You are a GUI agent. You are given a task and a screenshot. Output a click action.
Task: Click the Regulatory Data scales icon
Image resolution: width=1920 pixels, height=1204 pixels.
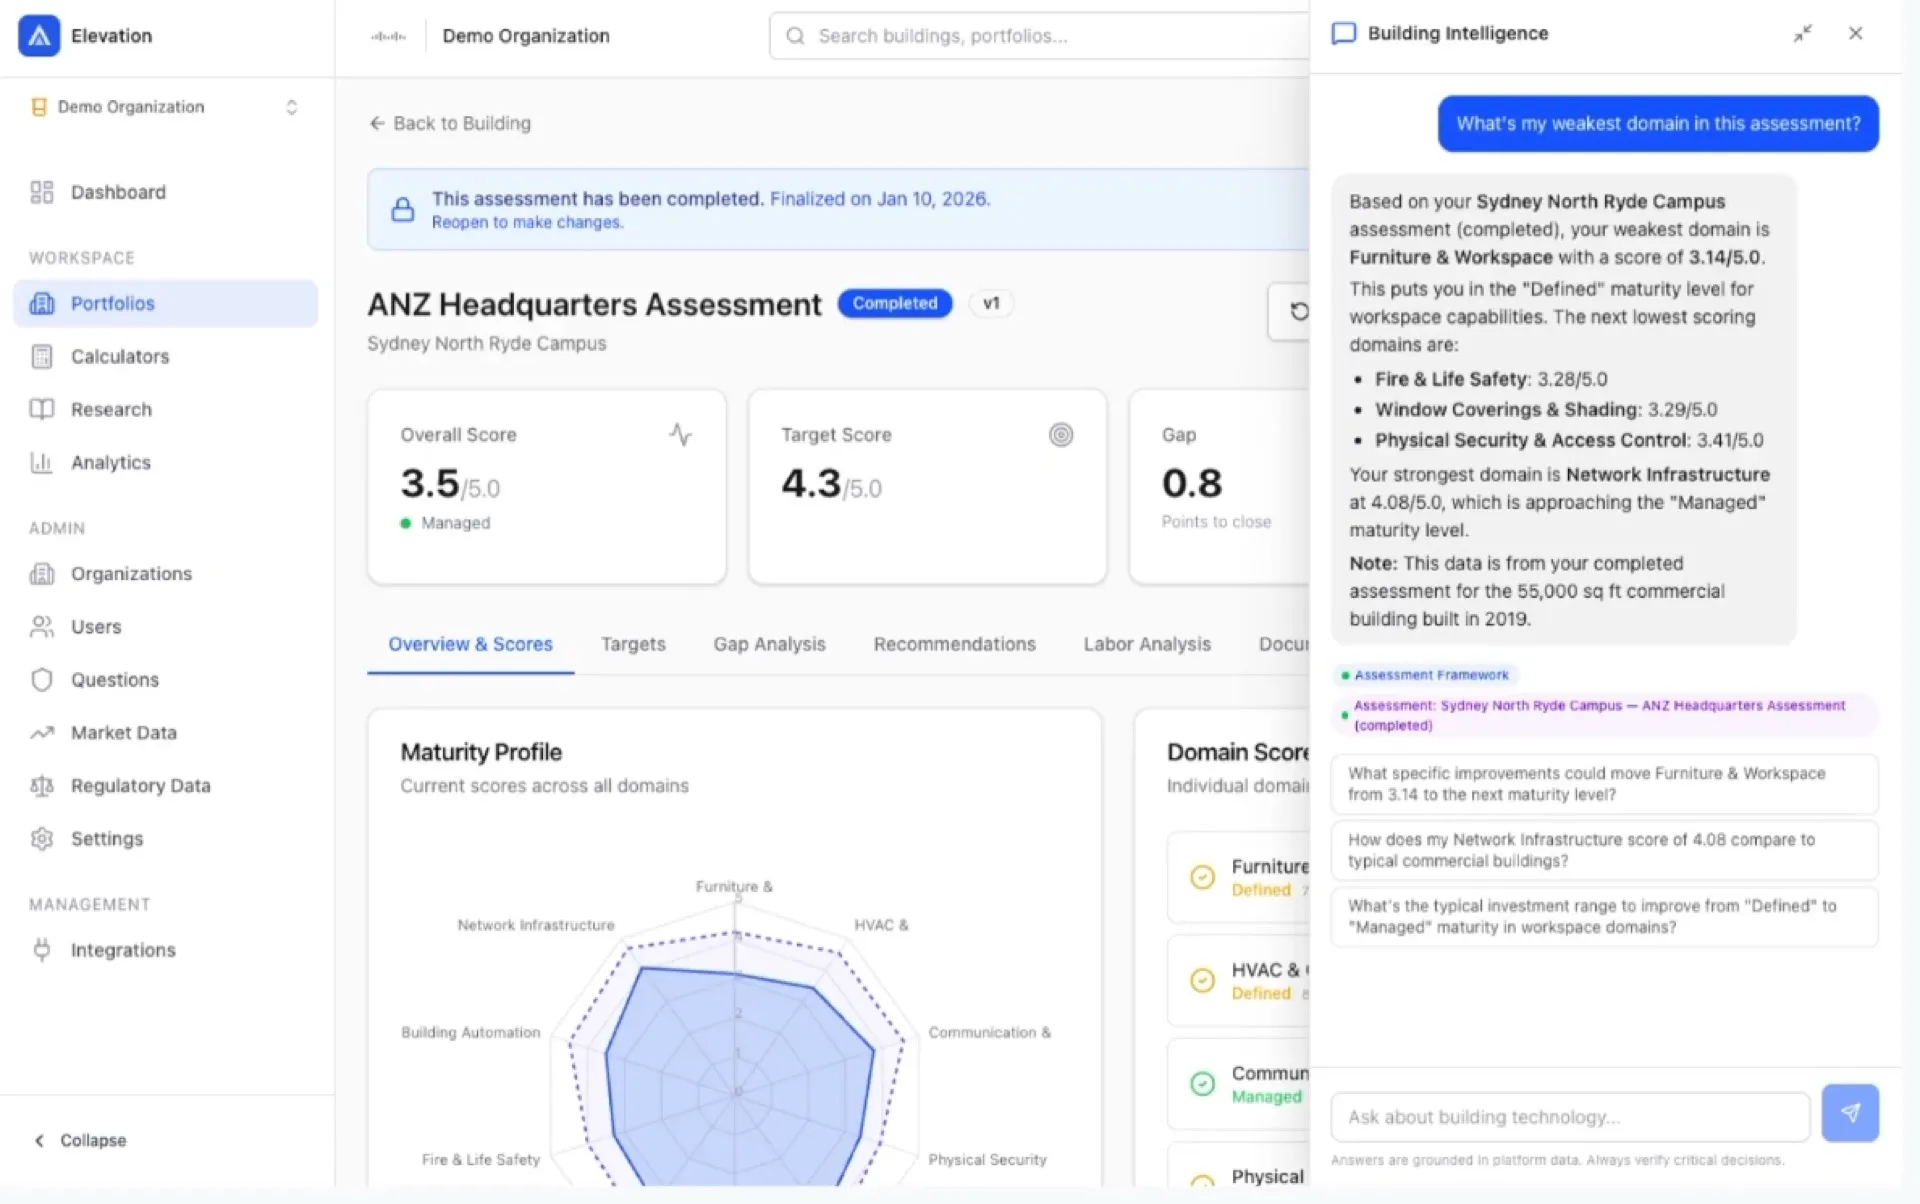[42, 786]
